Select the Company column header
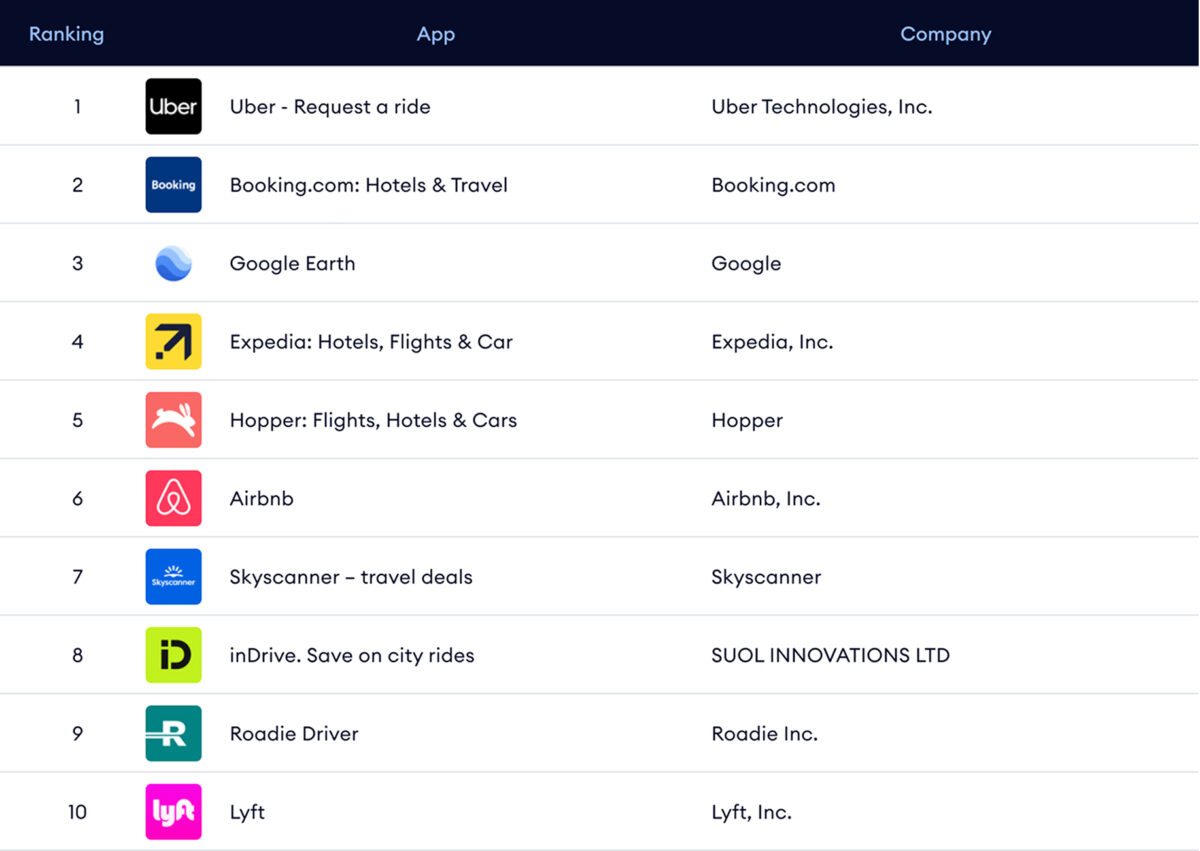This screenshot has height=851, width=1200. (x=946, y=34)
